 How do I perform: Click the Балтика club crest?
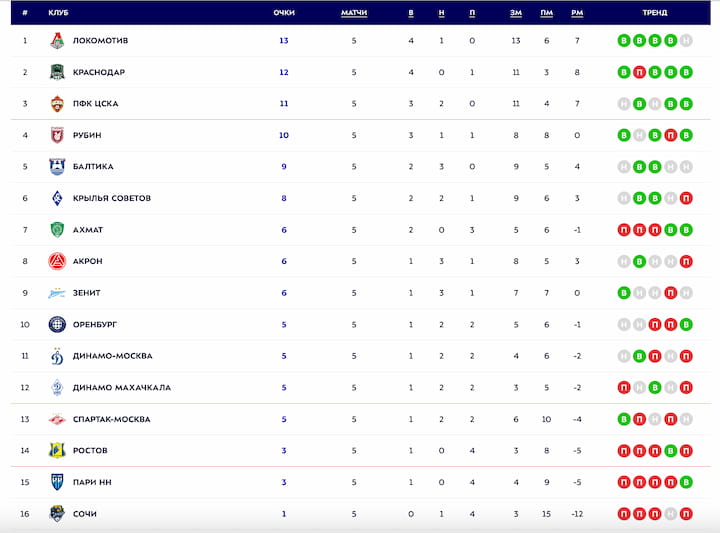point(57,167)
